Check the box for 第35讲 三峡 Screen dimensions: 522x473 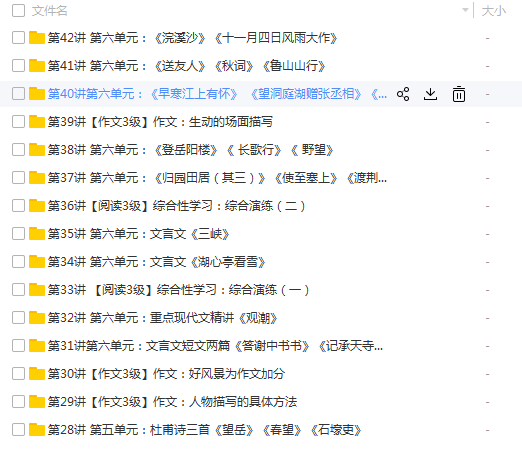(x=18, y=234)
